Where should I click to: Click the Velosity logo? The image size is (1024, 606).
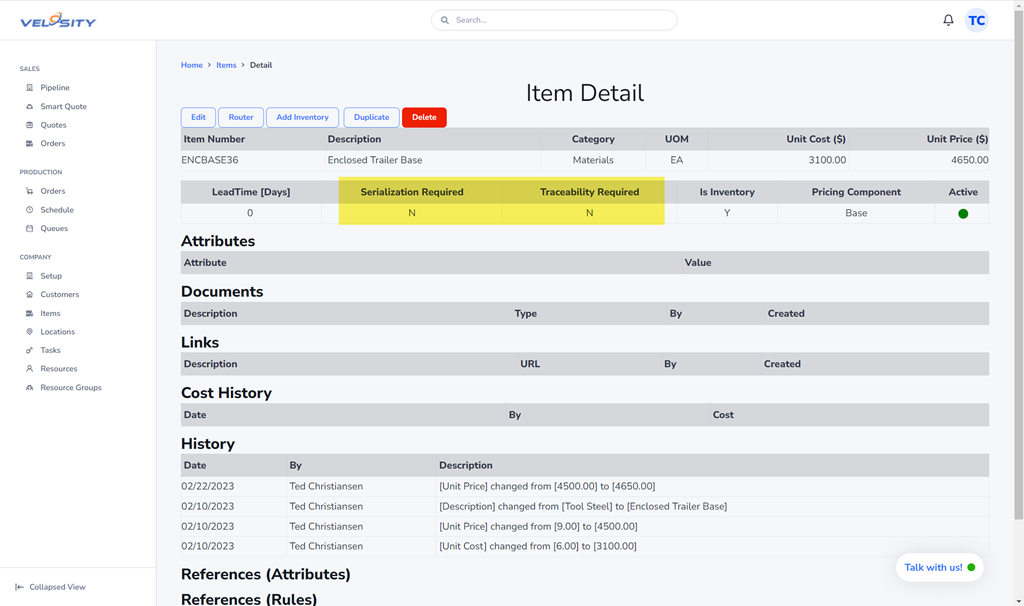coord(58,21)
